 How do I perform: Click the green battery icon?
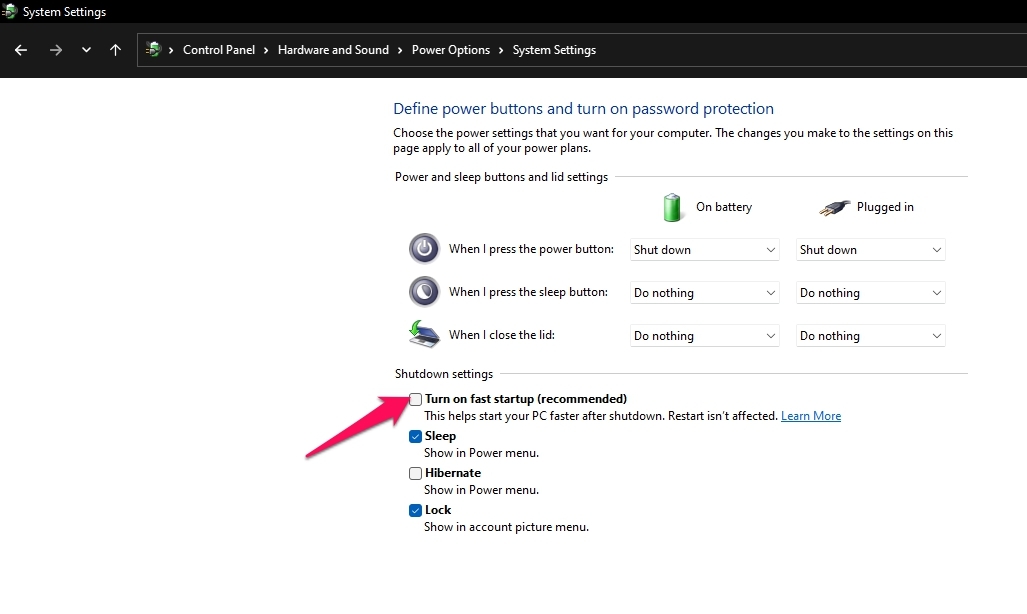(672, 207)
